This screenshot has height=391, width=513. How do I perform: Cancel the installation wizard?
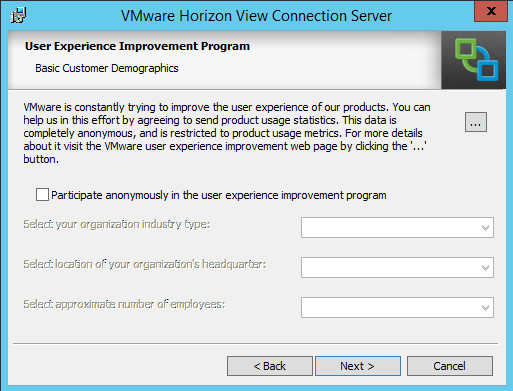tap(449, 366)
